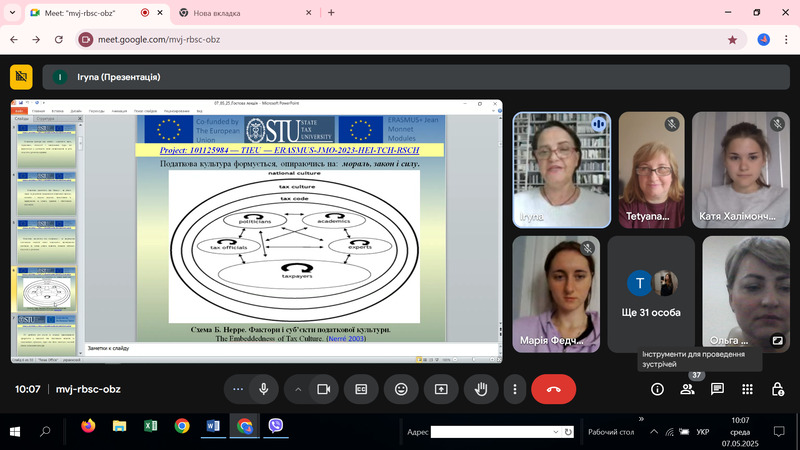Click site camera-in-use indicator in address bar

86,39
